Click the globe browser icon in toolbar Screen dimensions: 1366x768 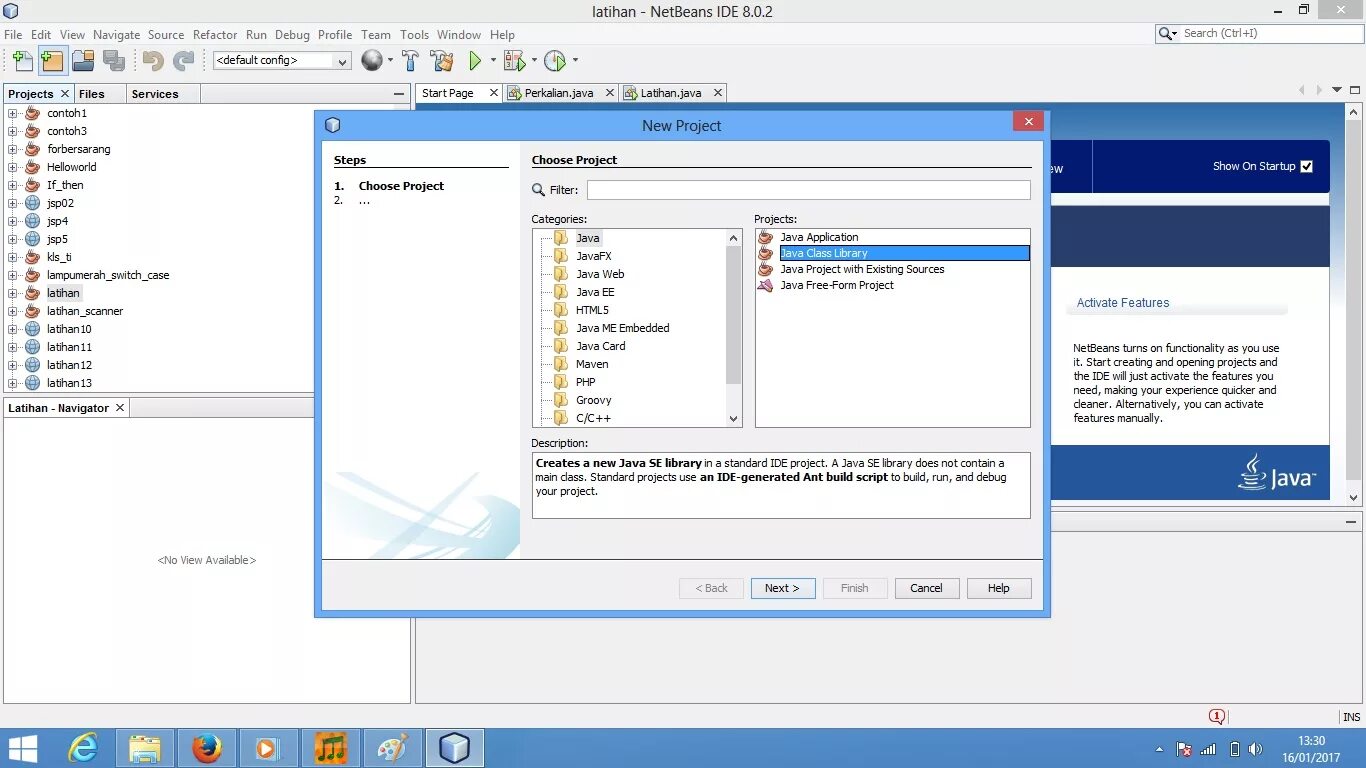click(371, 61)
